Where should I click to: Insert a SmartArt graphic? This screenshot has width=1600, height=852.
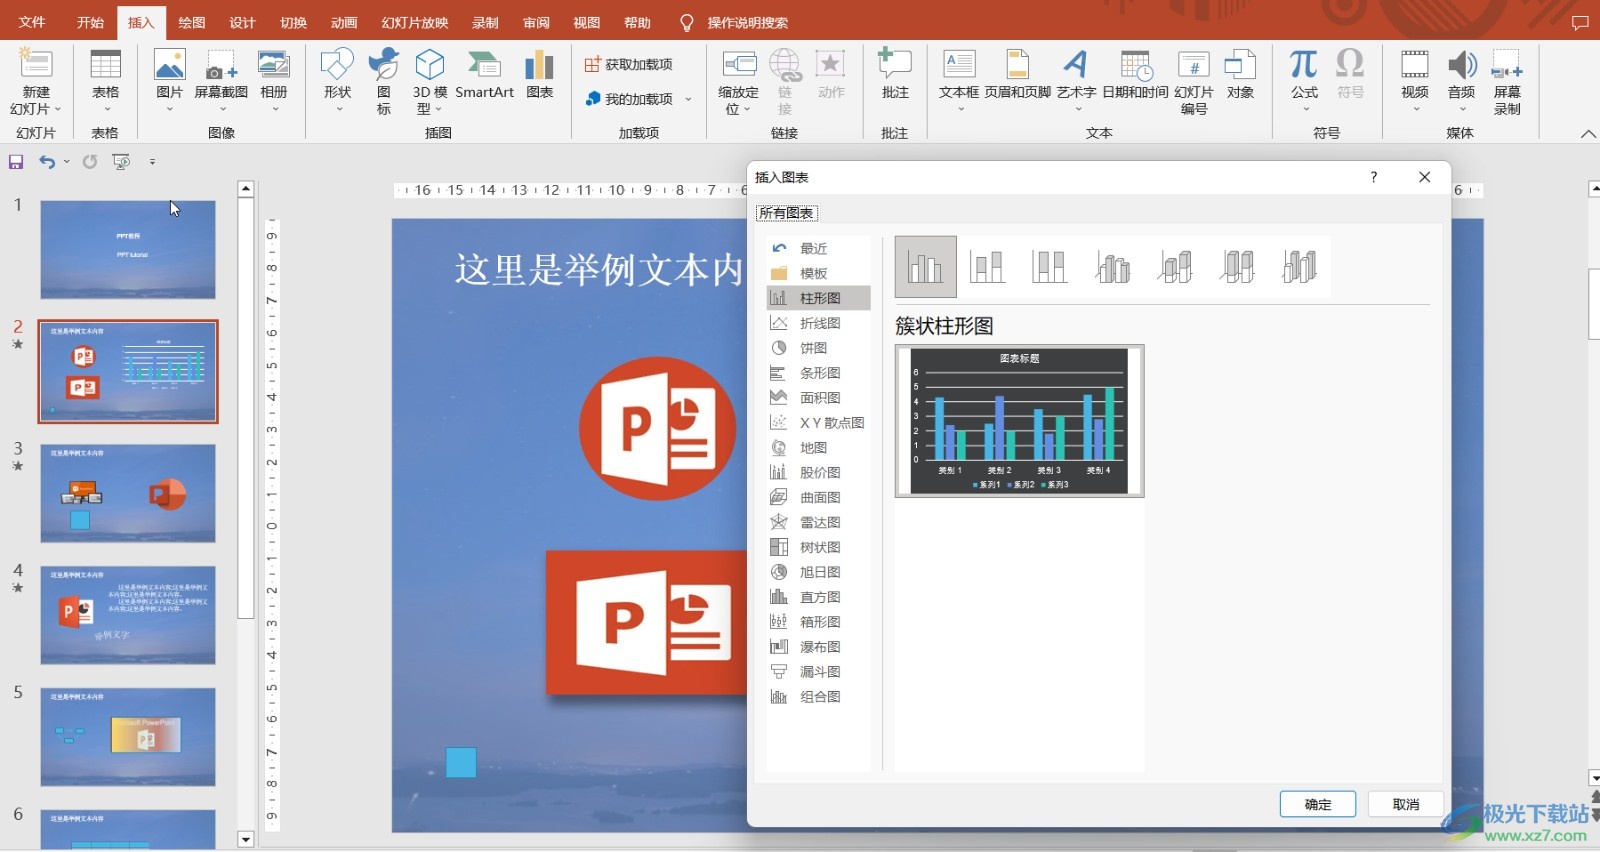tap(484, 76)
